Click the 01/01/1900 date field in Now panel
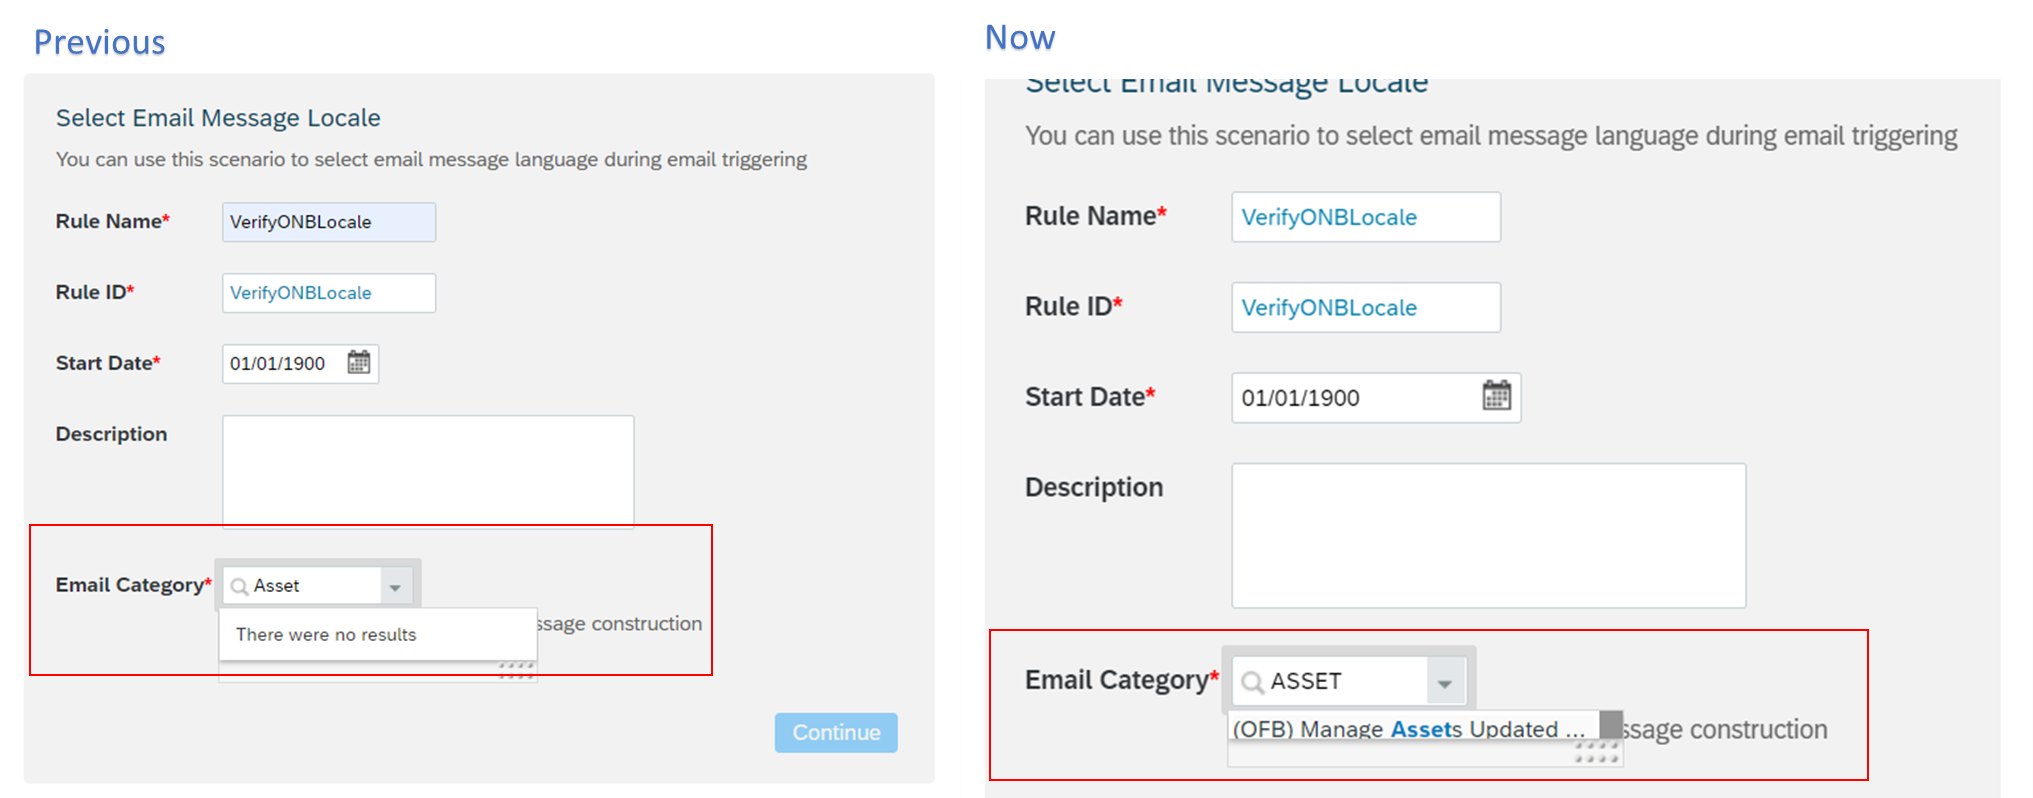The height and width of the screenshot is (798, 2033). [x=1350, y=398]
